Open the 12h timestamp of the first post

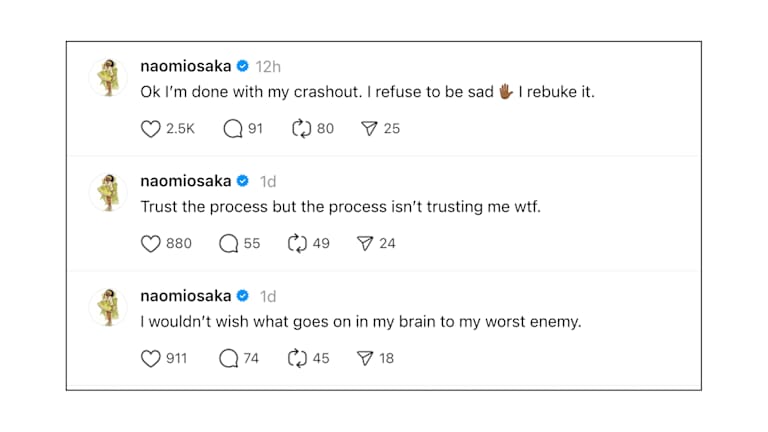tap(268, 66)
